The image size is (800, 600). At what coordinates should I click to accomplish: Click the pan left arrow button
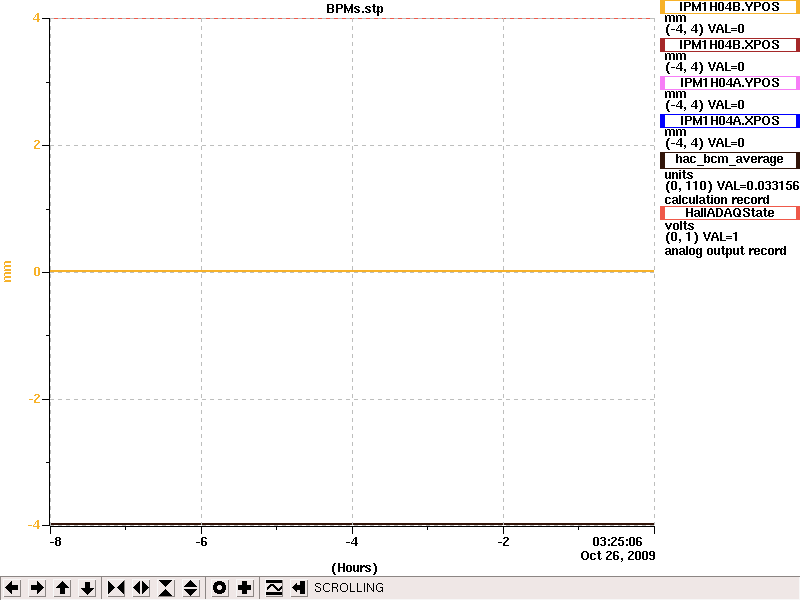click(12, 588)
